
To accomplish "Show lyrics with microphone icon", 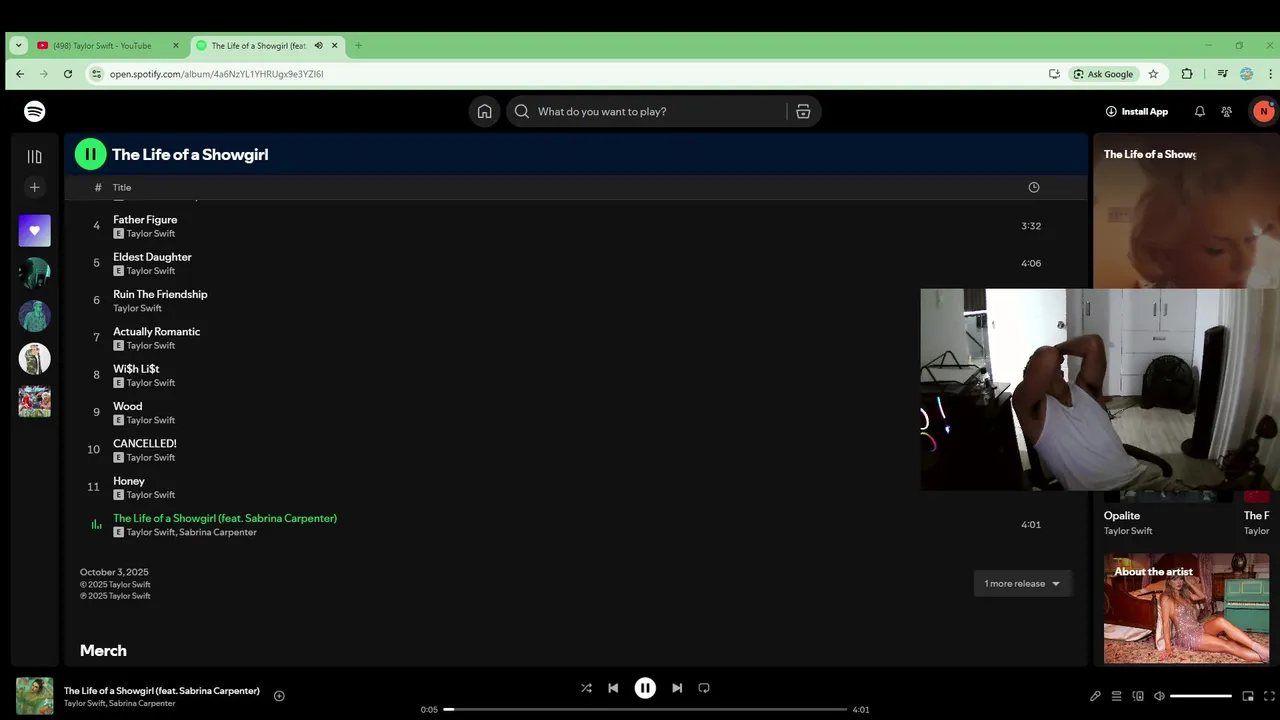I will [1095, 696].
